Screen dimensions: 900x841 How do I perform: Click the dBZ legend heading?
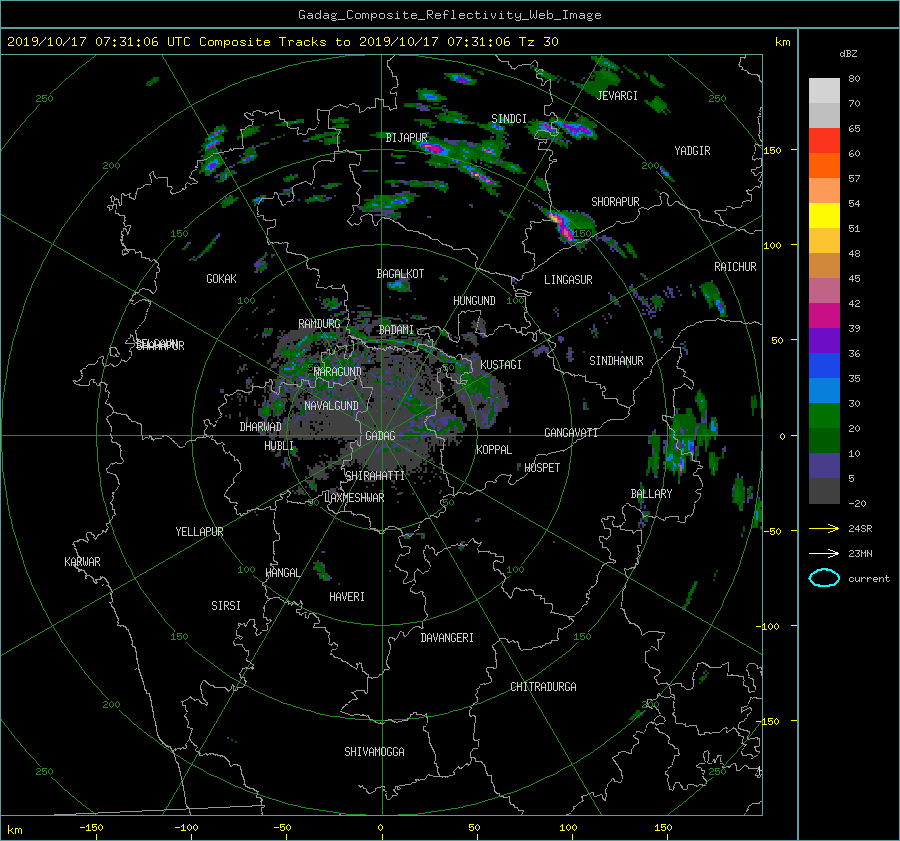[x=848, y=53]
